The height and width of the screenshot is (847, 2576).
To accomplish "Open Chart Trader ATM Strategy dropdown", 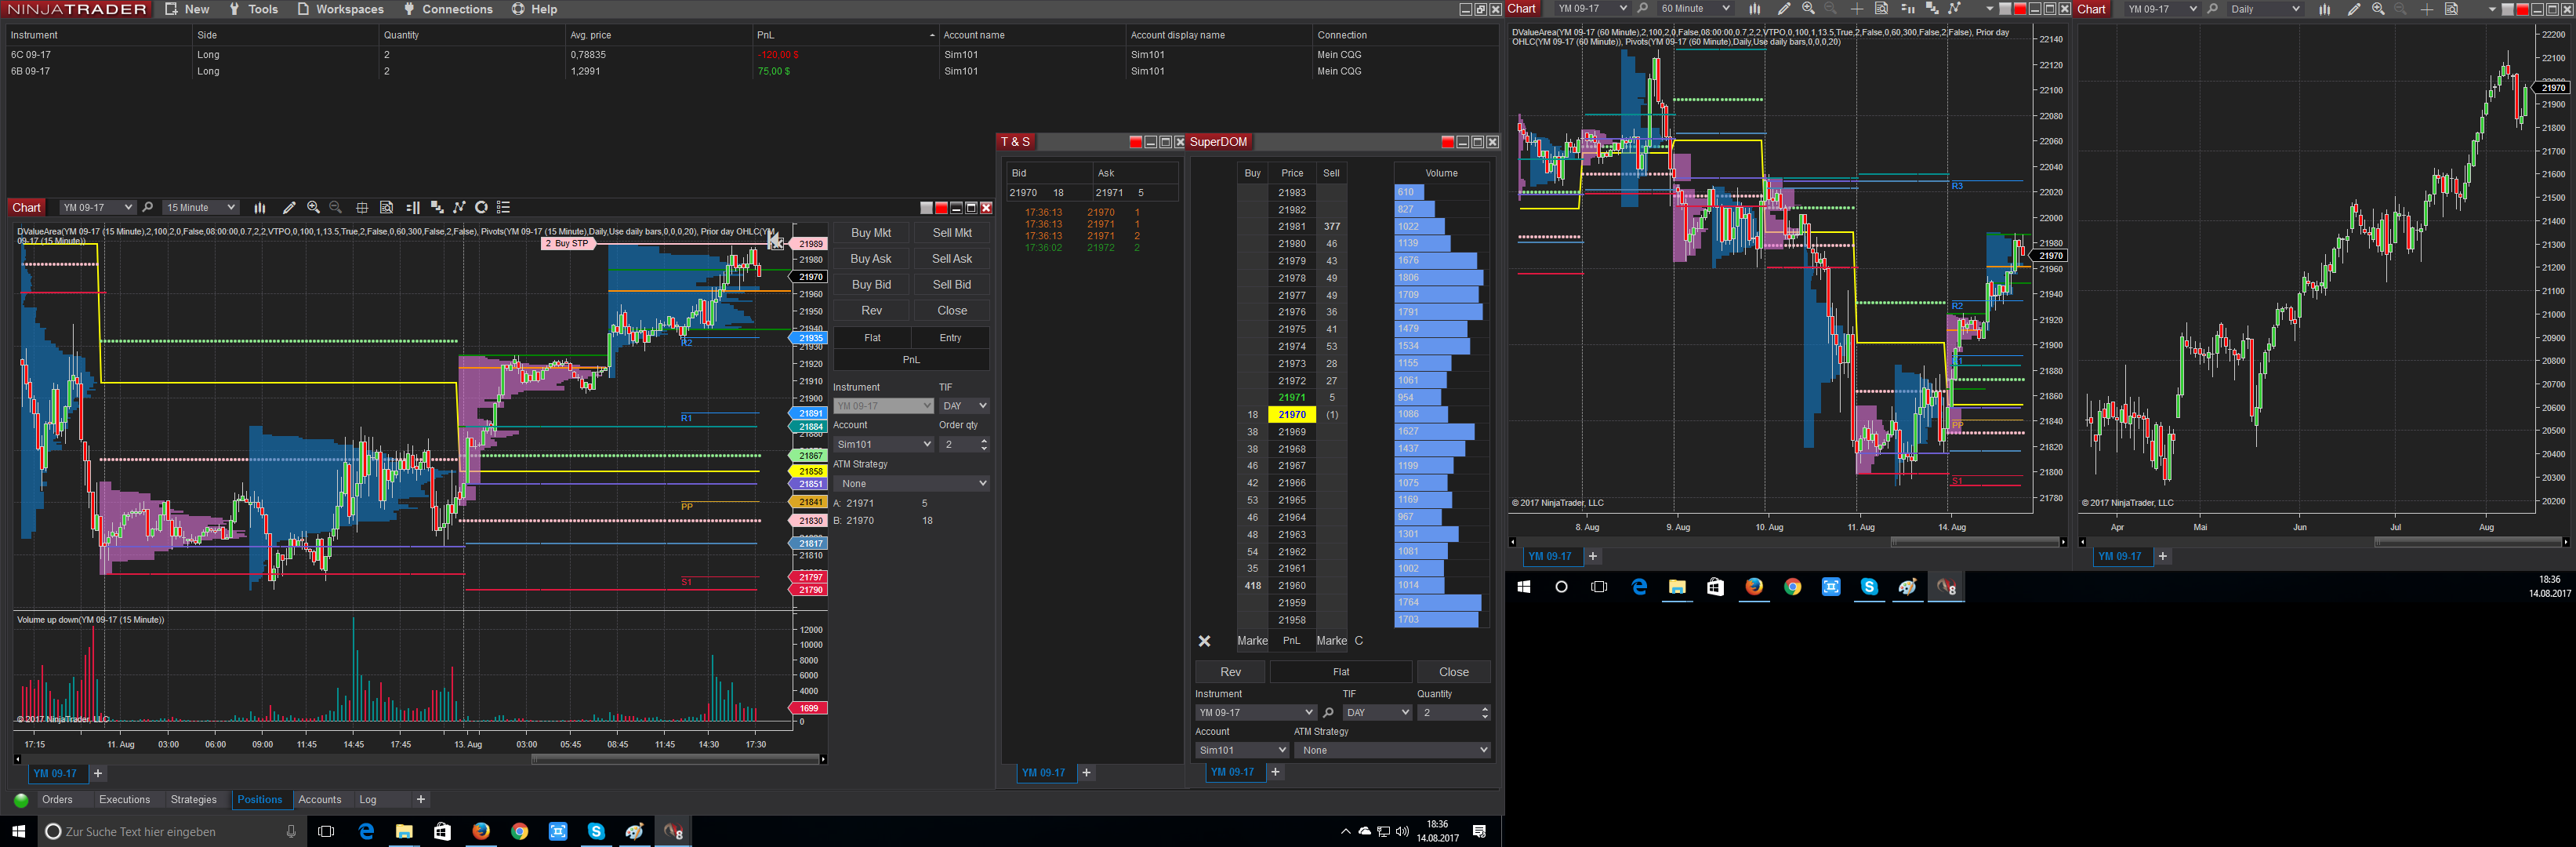I will (x=911, y=484).
